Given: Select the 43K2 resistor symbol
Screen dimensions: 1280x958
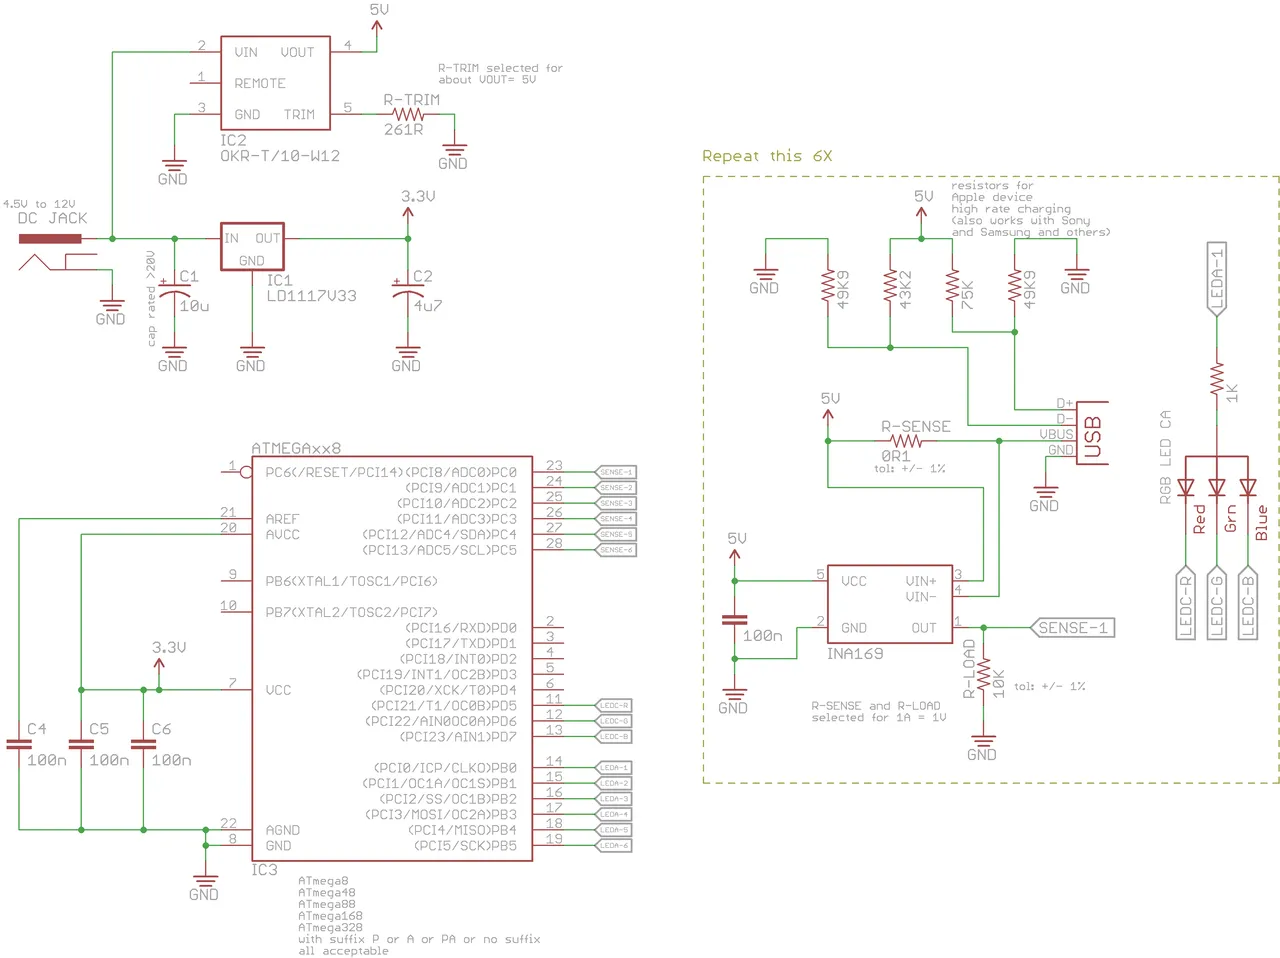Looking at the screenshot, I should click(890, 287).
